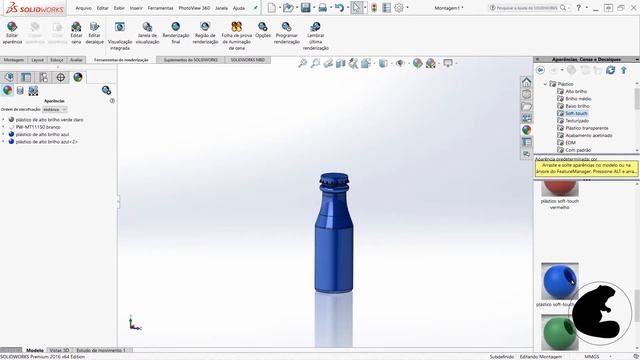Open render Opções in the ribbon
This screenshot has width=640, height=360.
click(x=263, y=30)
